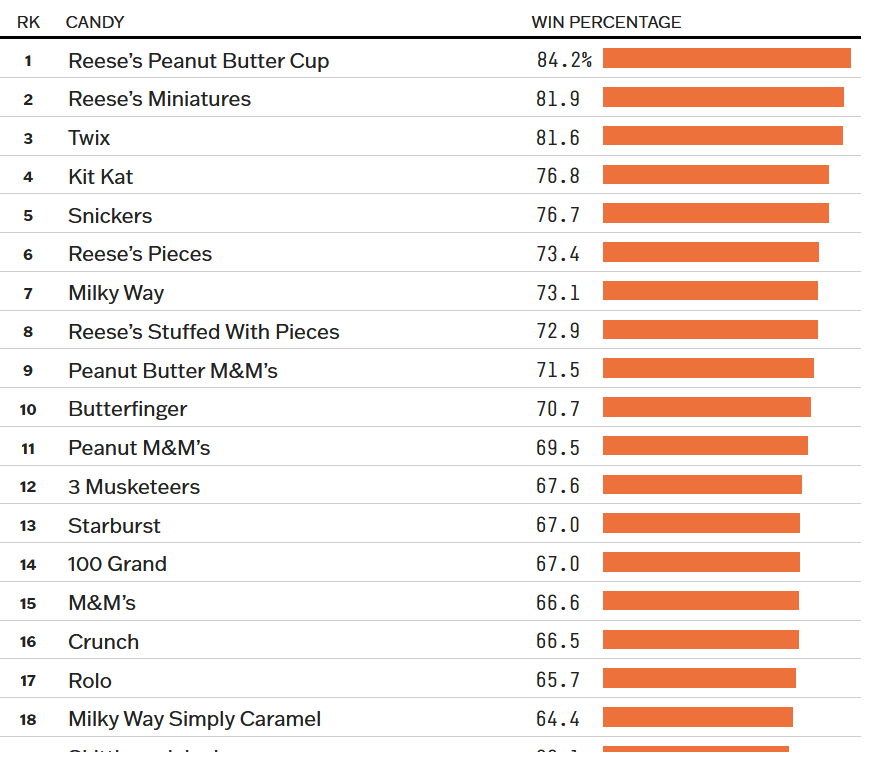
Task: Click the Peanut Butter M&M's bar
Action: [x=708, y=368]
